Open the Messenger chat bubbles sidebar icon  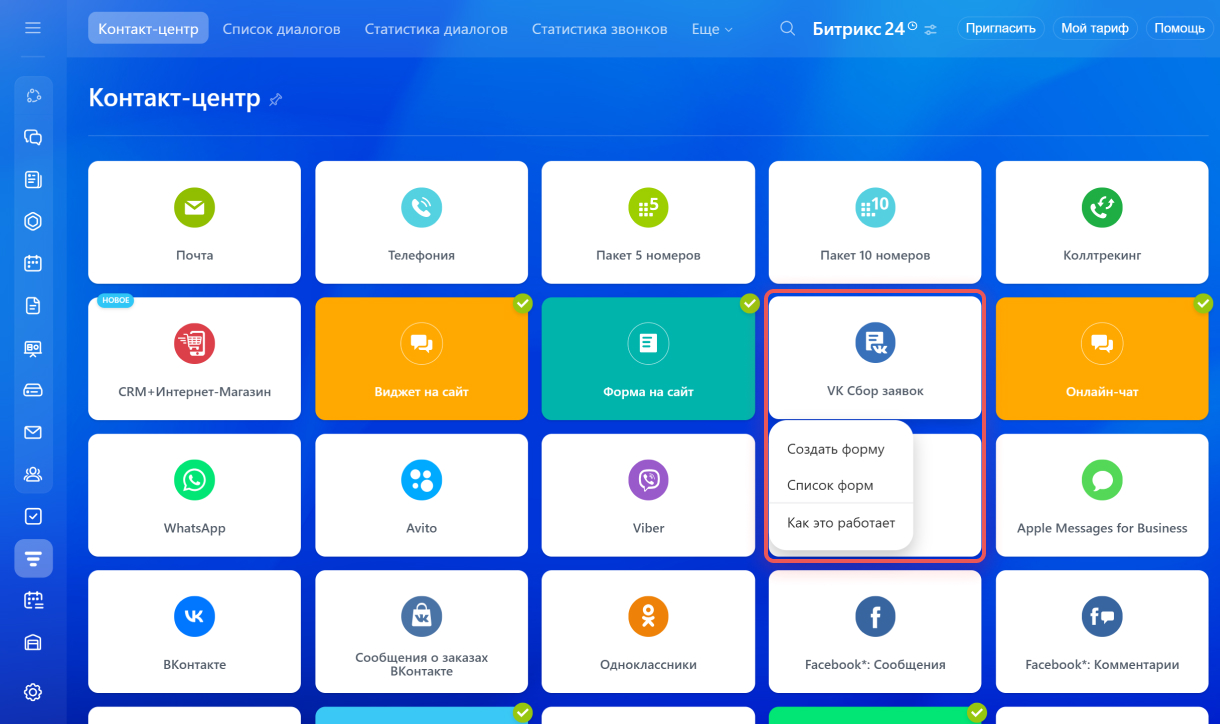[x=33, y=137]
